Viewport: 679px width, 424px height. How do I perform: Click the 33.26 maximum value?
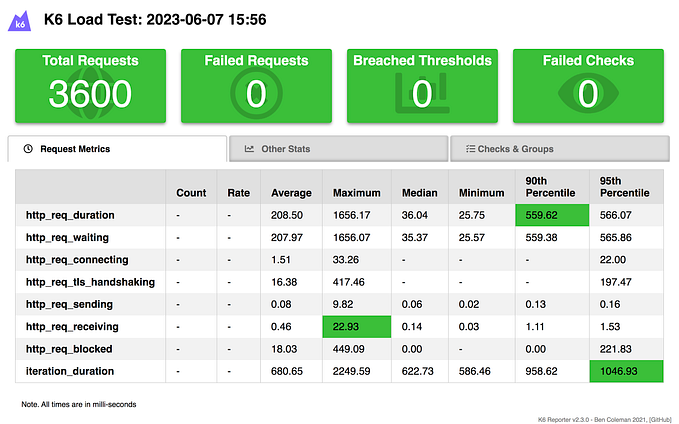(346, 260)
